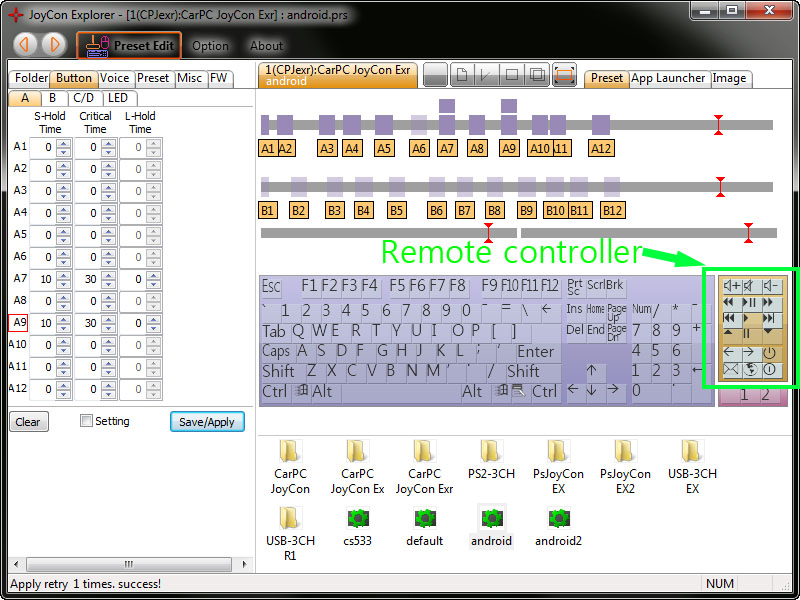Switch to the Voice tab

click(114, 78)
